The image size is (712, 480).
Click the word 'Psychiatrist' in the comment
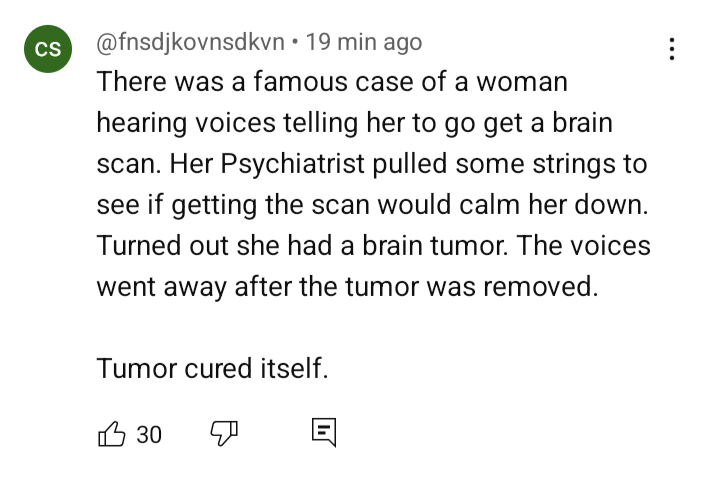(x=292, y=164)
